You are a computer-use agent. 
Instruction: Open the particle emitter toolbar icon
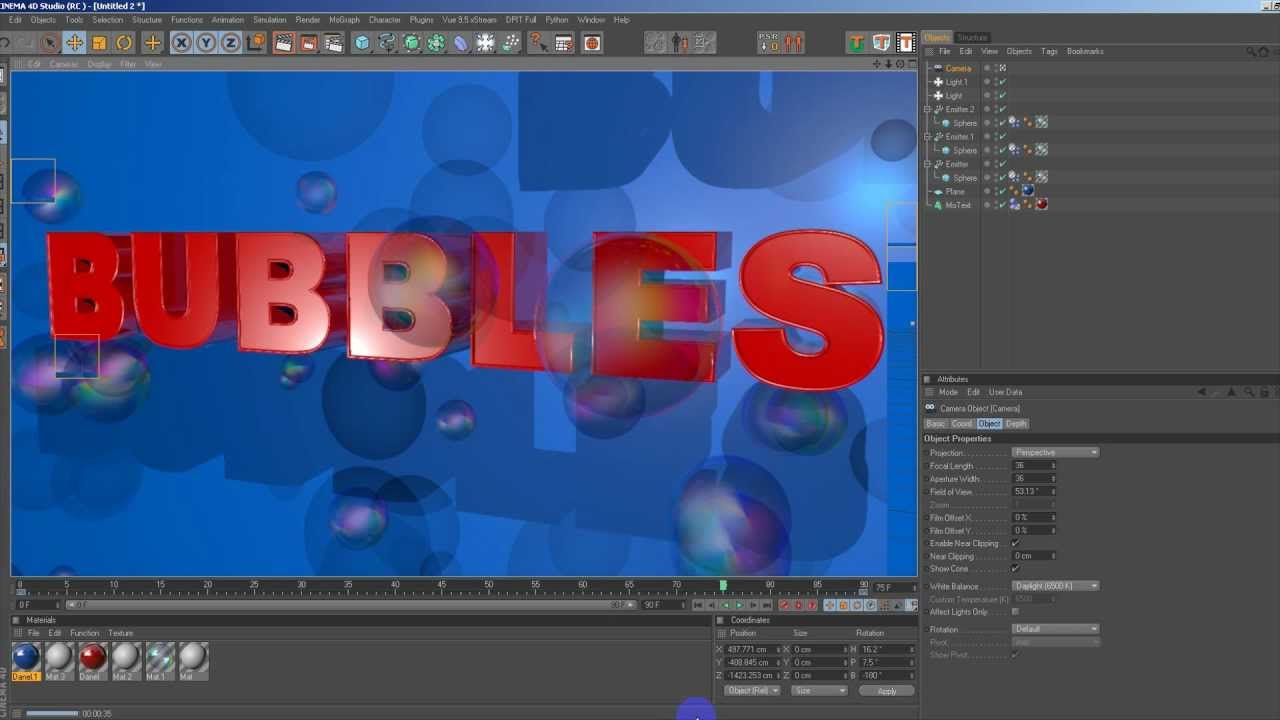point(511,42)
